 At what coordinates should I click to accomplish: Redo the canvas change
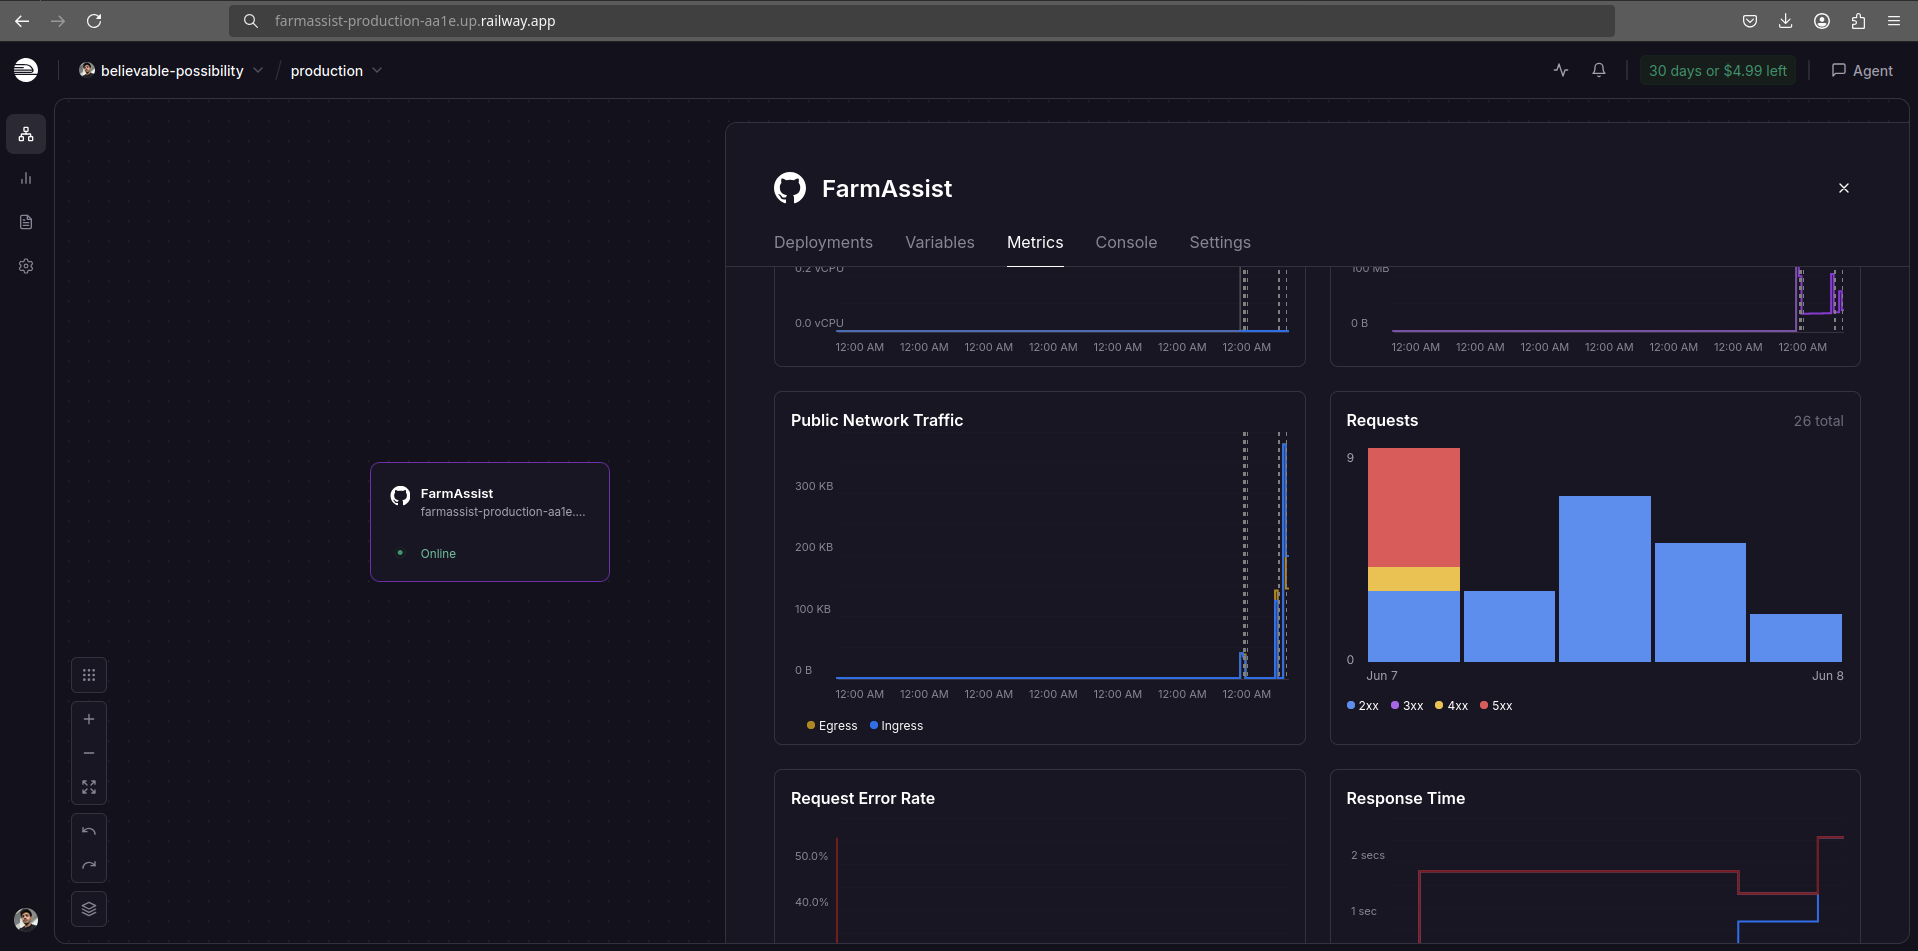[x=89, y=865]
